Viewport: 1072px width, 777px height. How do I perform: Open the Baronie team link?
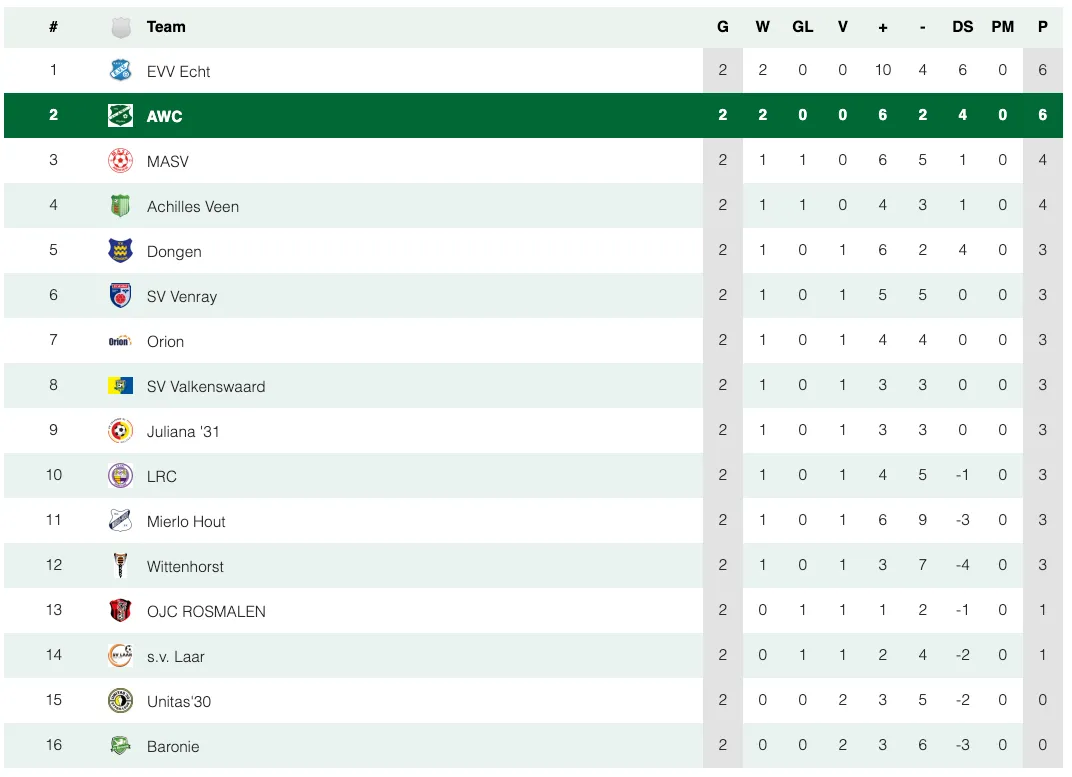[x=173, y=747]
